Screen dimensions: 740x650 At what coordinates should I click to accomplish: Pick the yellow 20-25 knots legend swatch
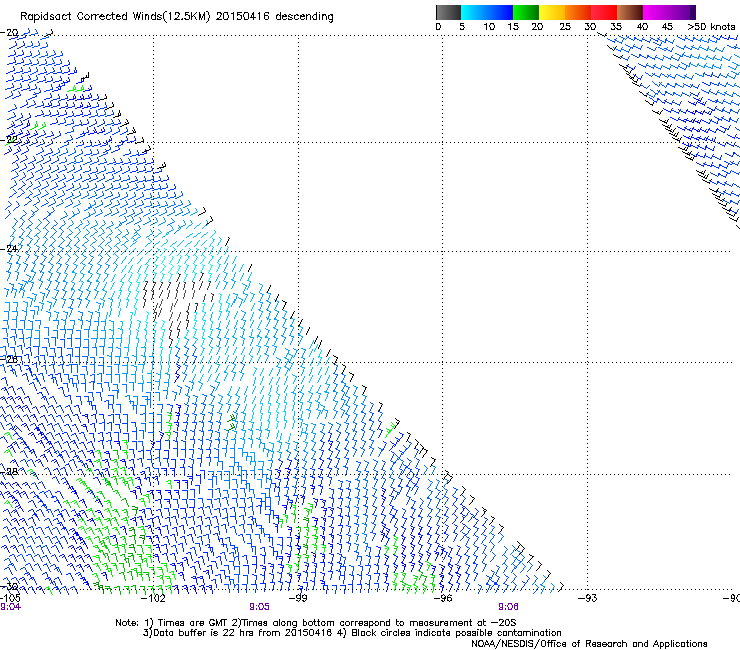[552, 12]
